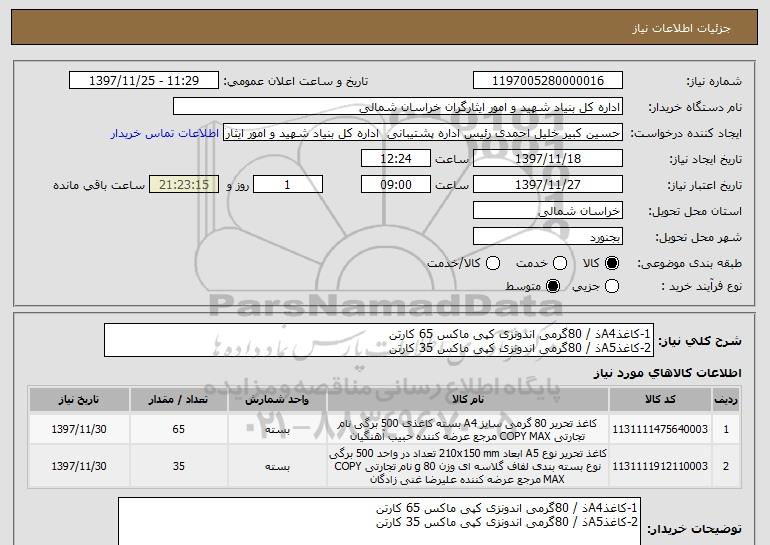This screenshot has width=770, height=545.
Task: Click the شرح کلی نیاز text area
Action: click(x=379, y=340)
